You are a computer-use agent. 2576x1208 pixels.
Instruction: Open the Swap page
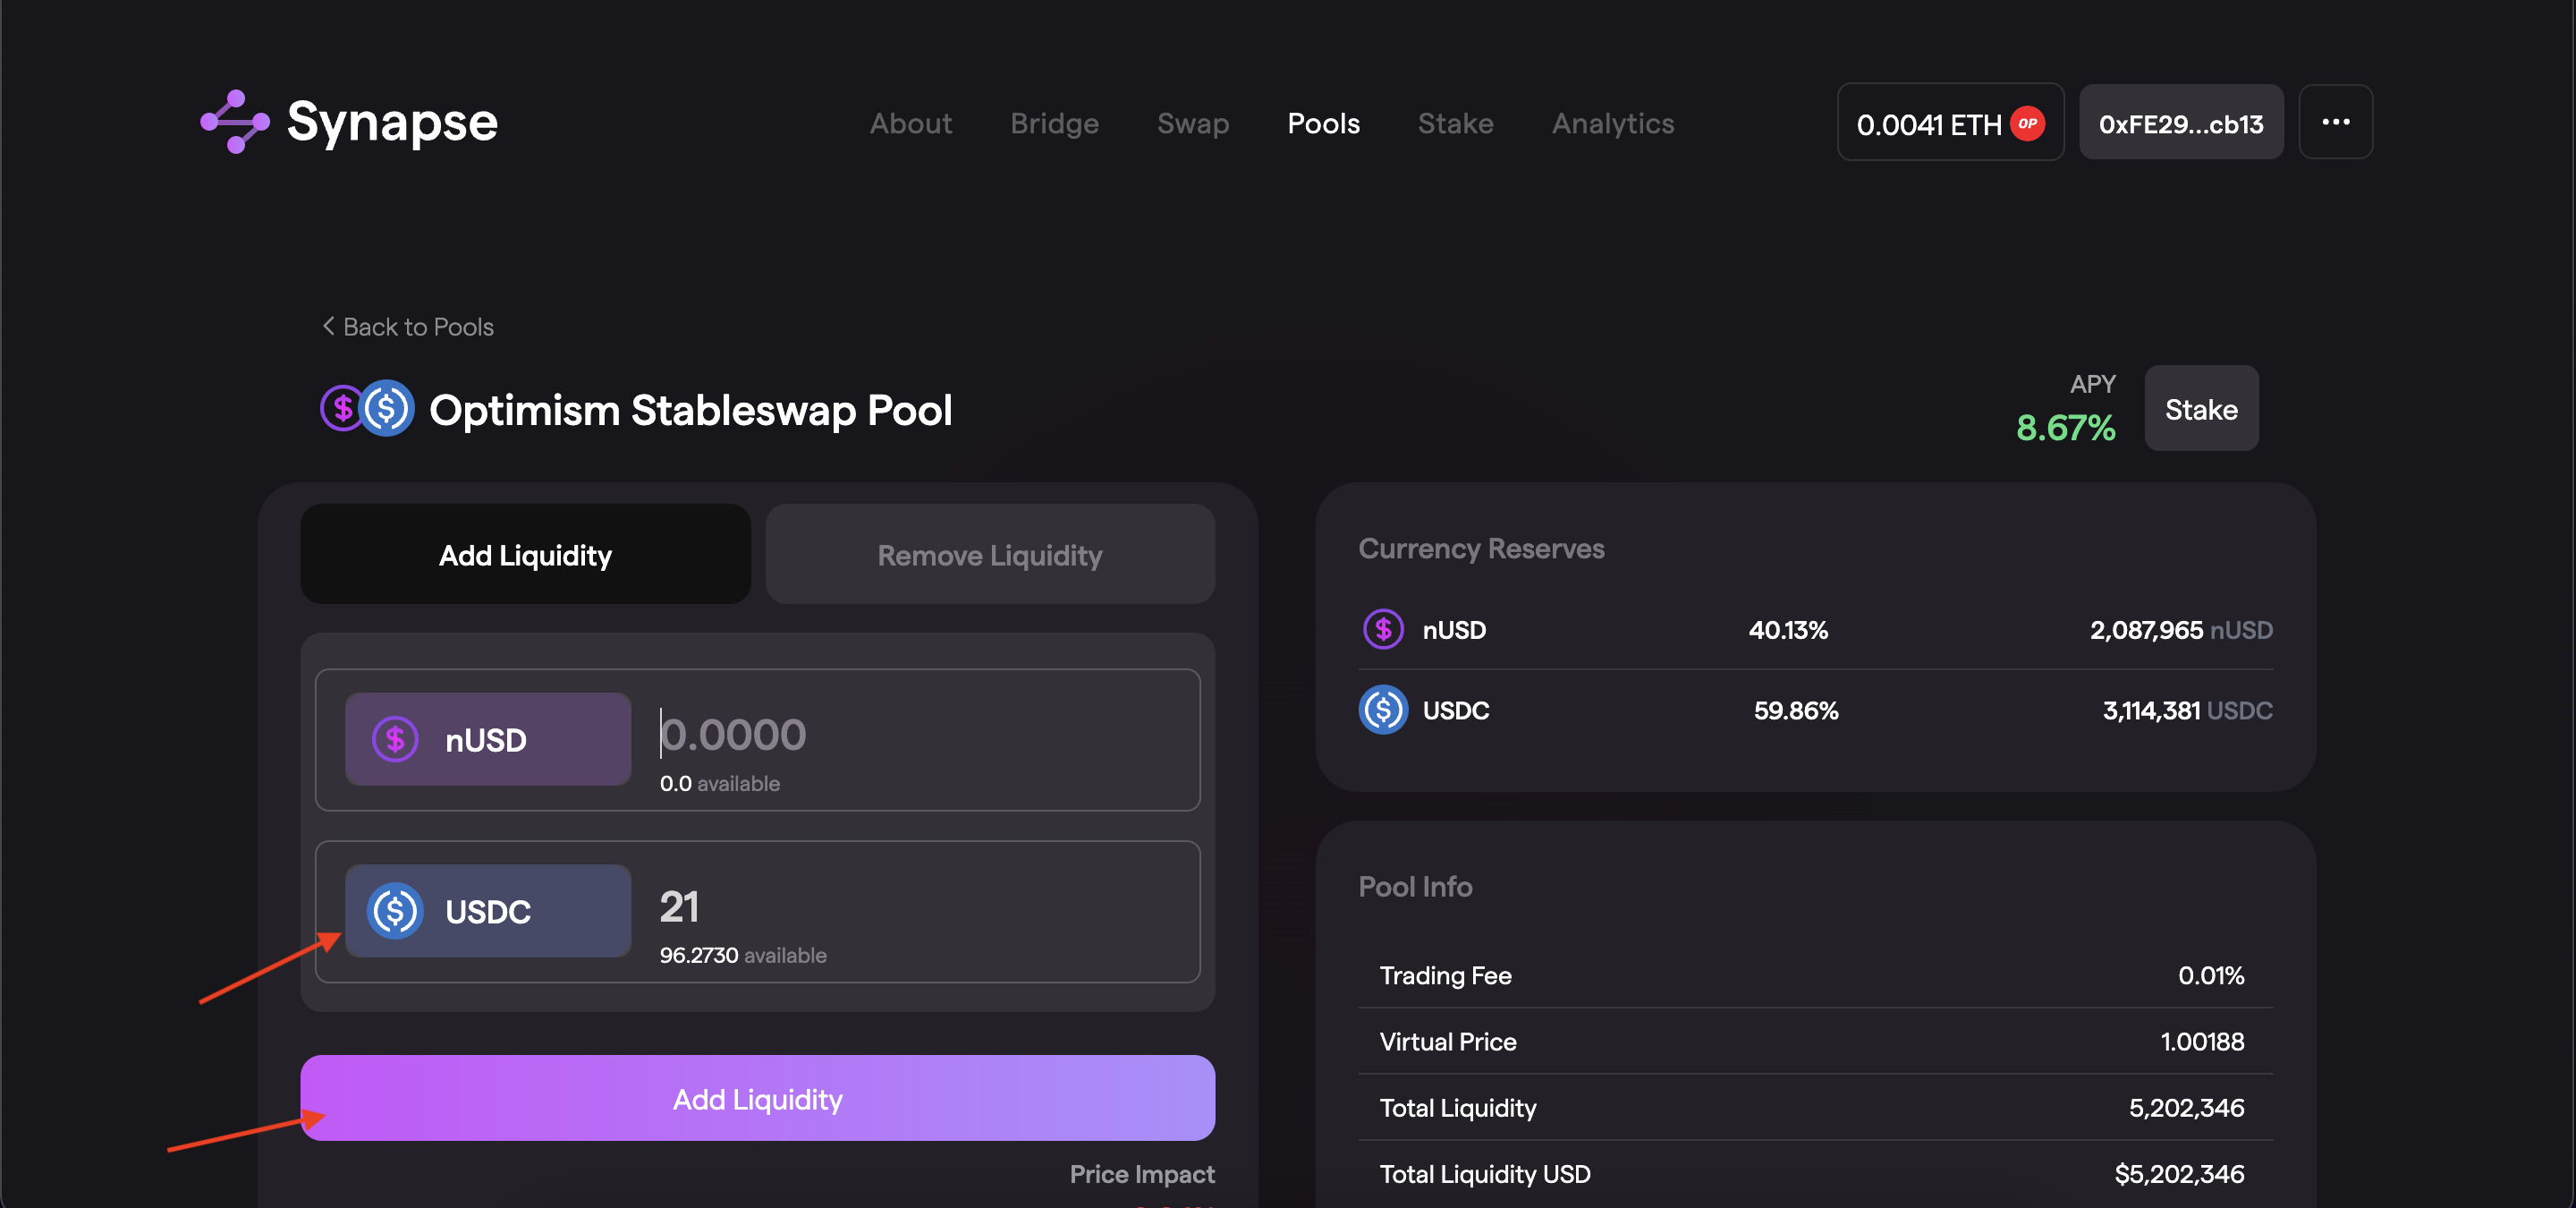pos(1193,123)
